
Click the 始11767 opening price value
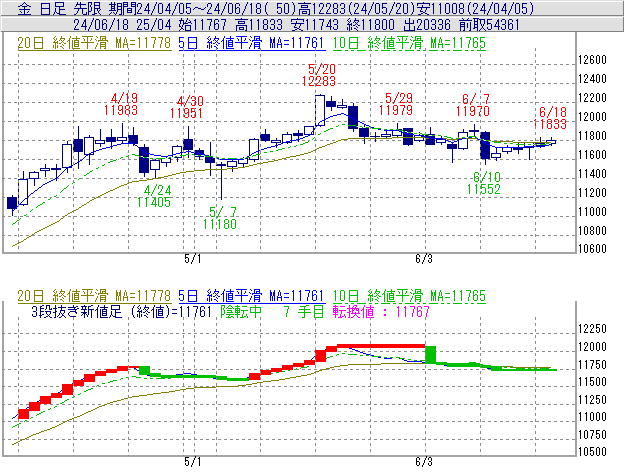click(x=203, y=25)
